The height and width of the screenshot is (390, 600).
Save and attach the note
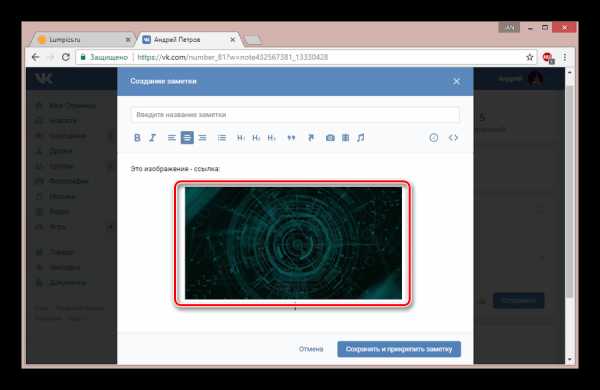pos(399,349)
